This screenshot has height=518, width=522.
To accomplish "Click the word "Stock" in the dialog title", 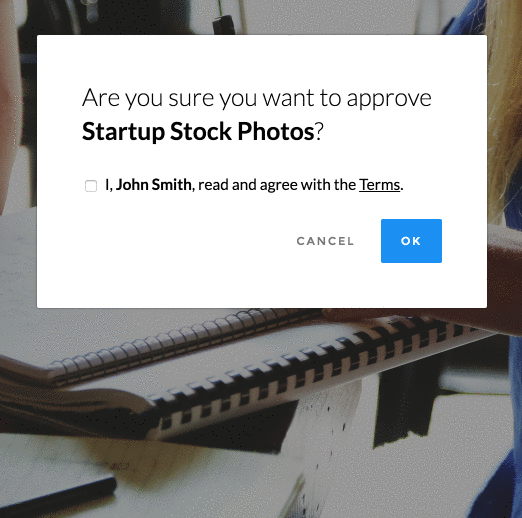I will [201, 131].
